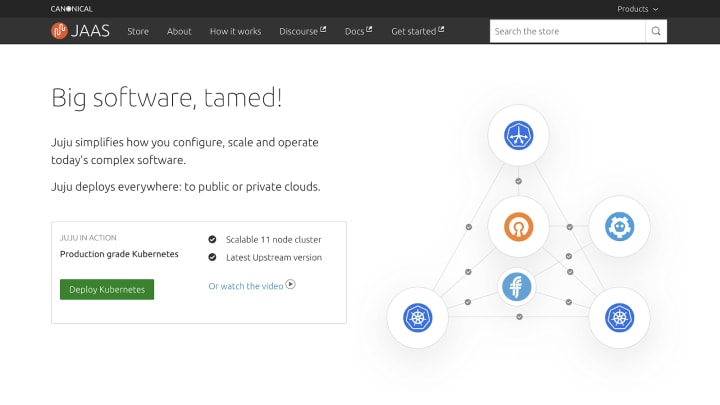Open the Store menu item
720x405 pixels.
click(x=138, y=31)
